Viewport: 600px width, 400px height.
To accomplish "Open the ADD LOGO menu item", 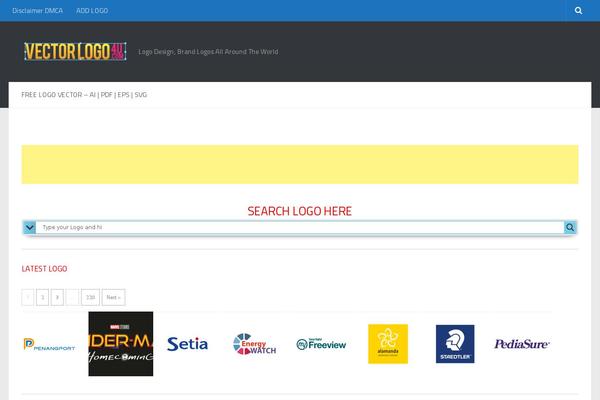I will [92, 11].
